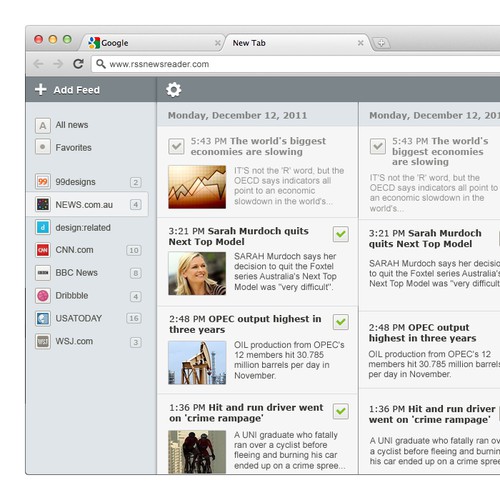Select the Favorites list
Screen dimensions: 500x500
[x=73, y=147]
